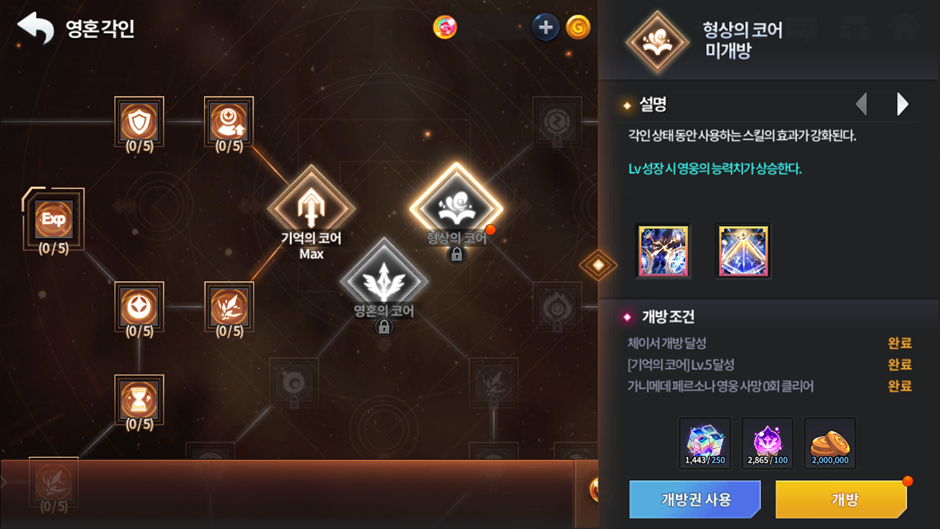Tap the rainbow cube material 1,443/250

(705, 443)
